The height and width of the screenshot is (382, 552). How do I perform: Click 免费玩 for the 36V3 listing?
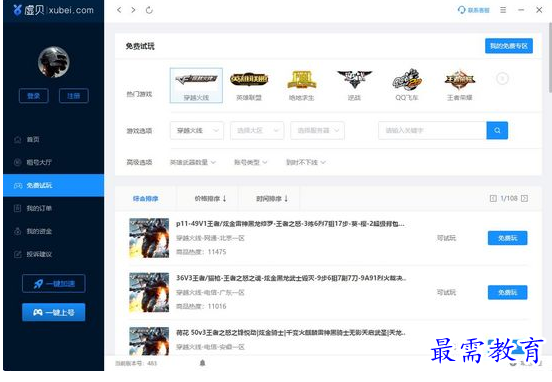tap(507, 292)
